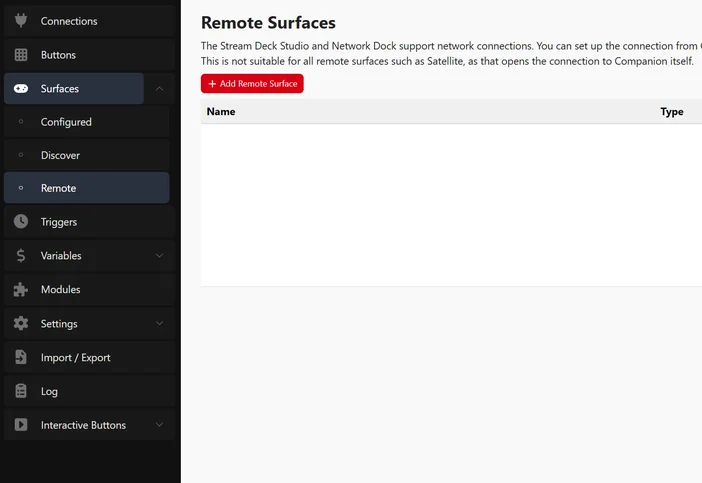This screenshot has width=702, height=483.
Task: Click the Interactive Buttons play icon
Action: [21, 425]
